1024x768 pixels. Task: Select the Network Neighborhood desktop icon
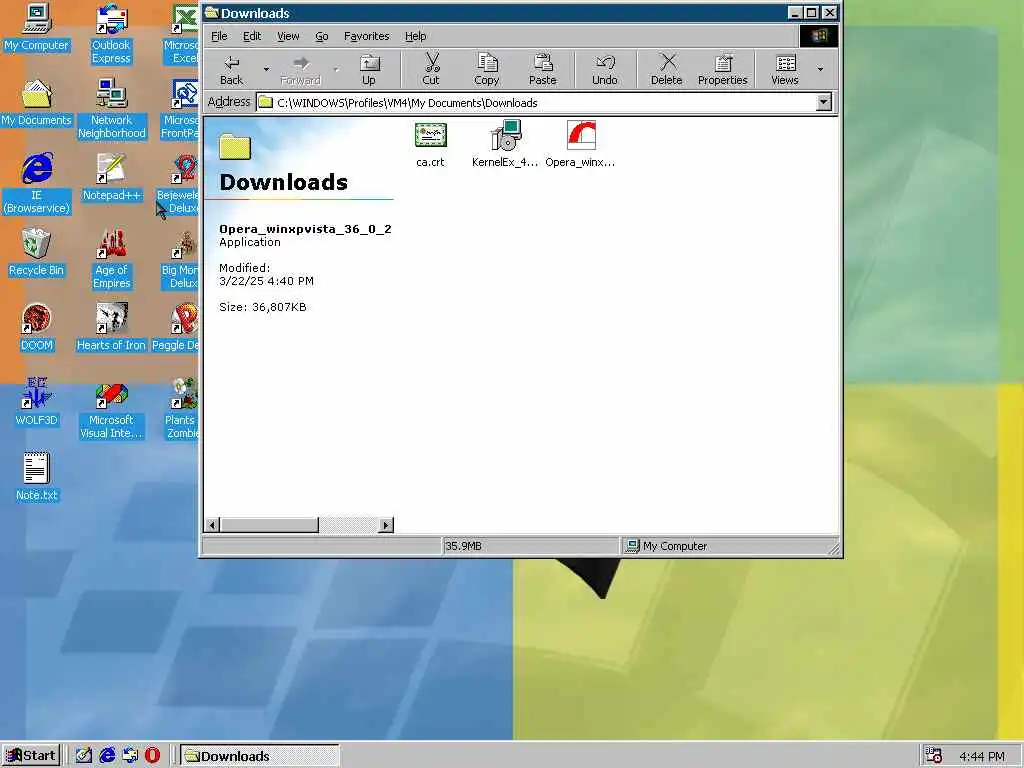click(x=112, y=108)
